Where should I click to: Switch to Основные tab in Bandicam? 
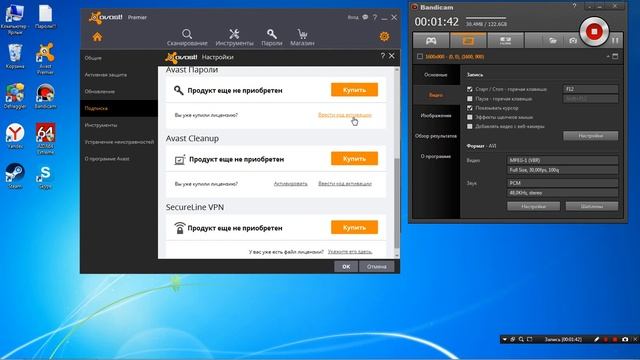tap(436, 75)
